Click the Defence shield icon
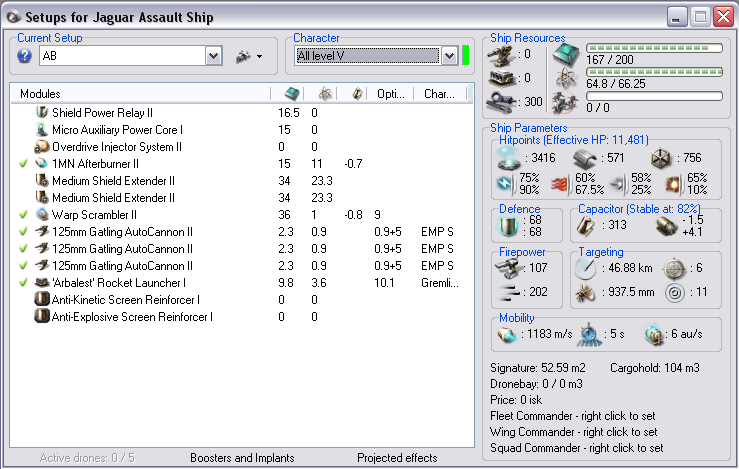 tap(509, 226)
